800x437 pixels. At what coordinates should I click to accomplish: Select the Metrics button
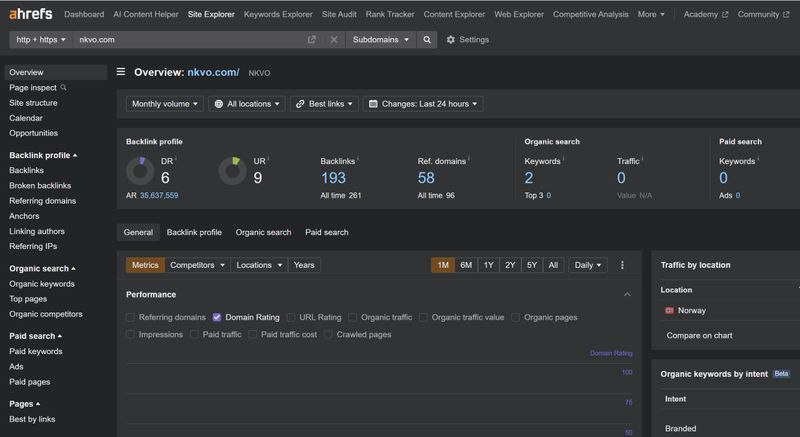pos(145,265)
